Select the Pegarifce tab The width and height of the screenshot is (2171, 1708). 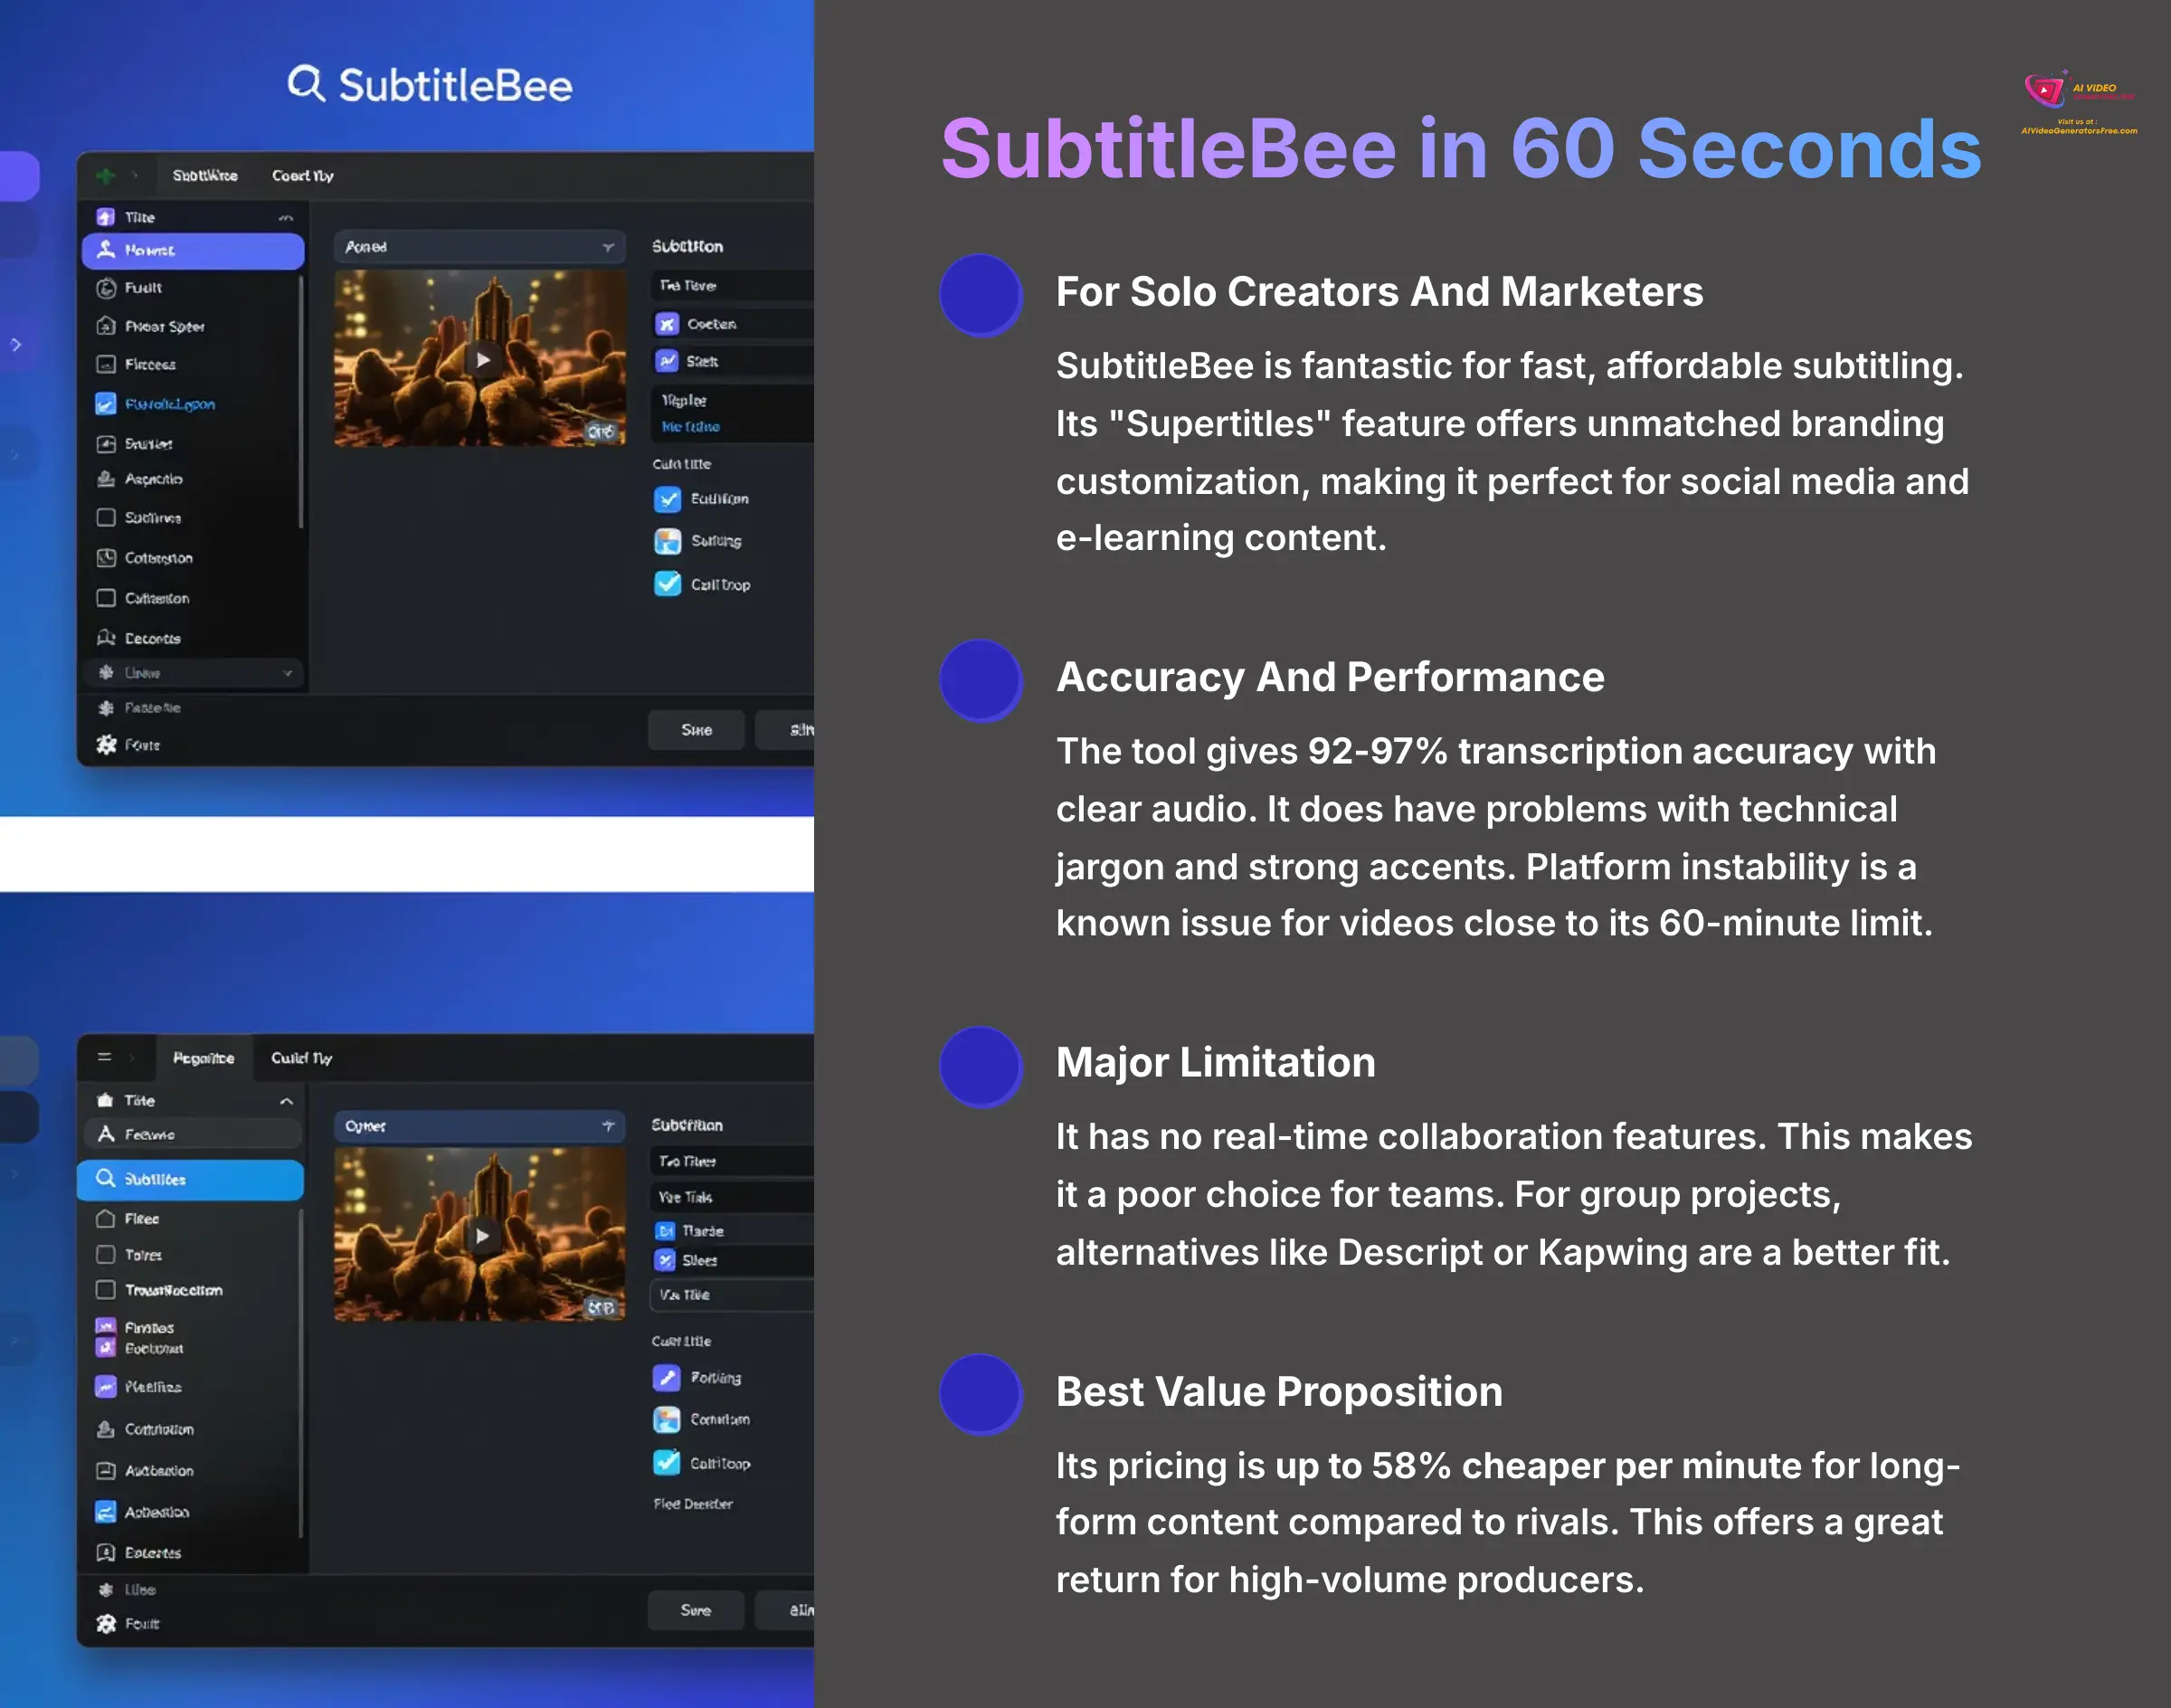pyautogui.click(x=204, y=1058)
